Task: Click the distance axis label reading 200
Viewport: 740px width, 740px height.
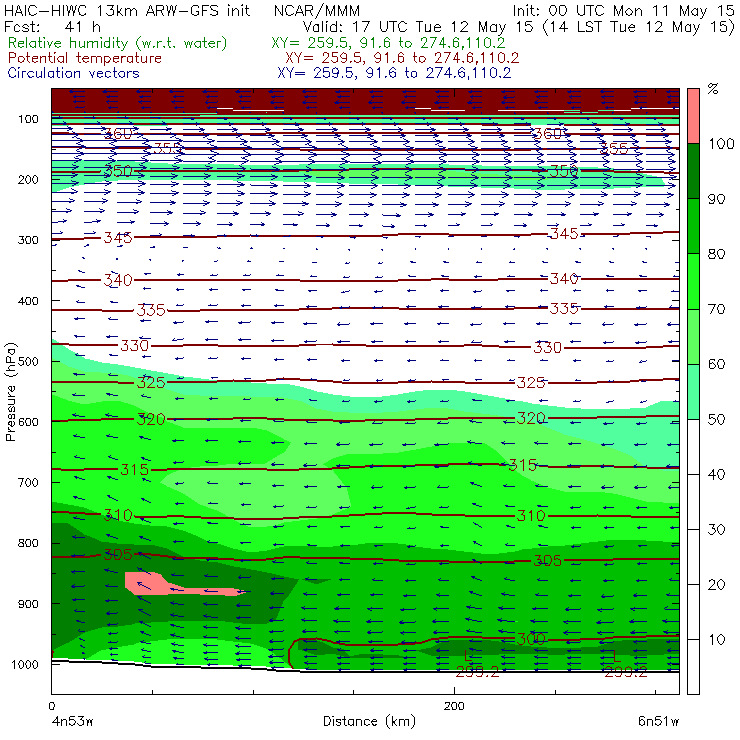Action: click(x=454, y=706)
